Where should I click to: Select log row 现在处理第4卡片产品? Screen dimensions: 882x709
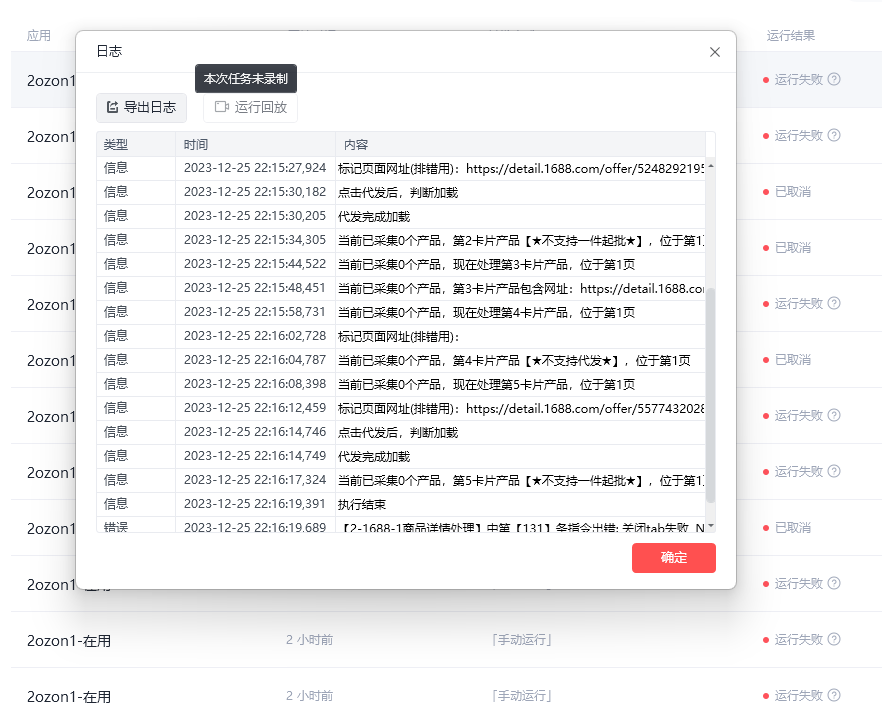(401, 312)
